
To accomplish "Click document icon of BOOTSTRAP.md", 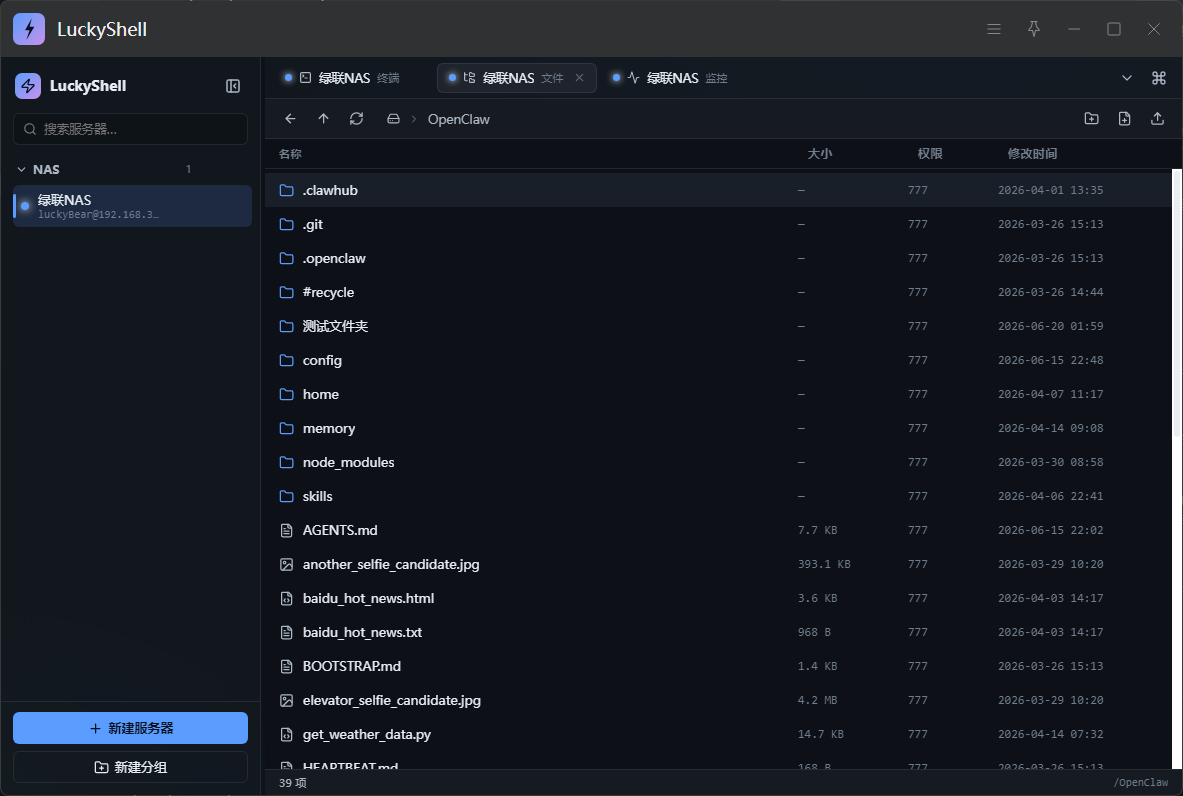I will pyautogui.click(x=287, y=666).
